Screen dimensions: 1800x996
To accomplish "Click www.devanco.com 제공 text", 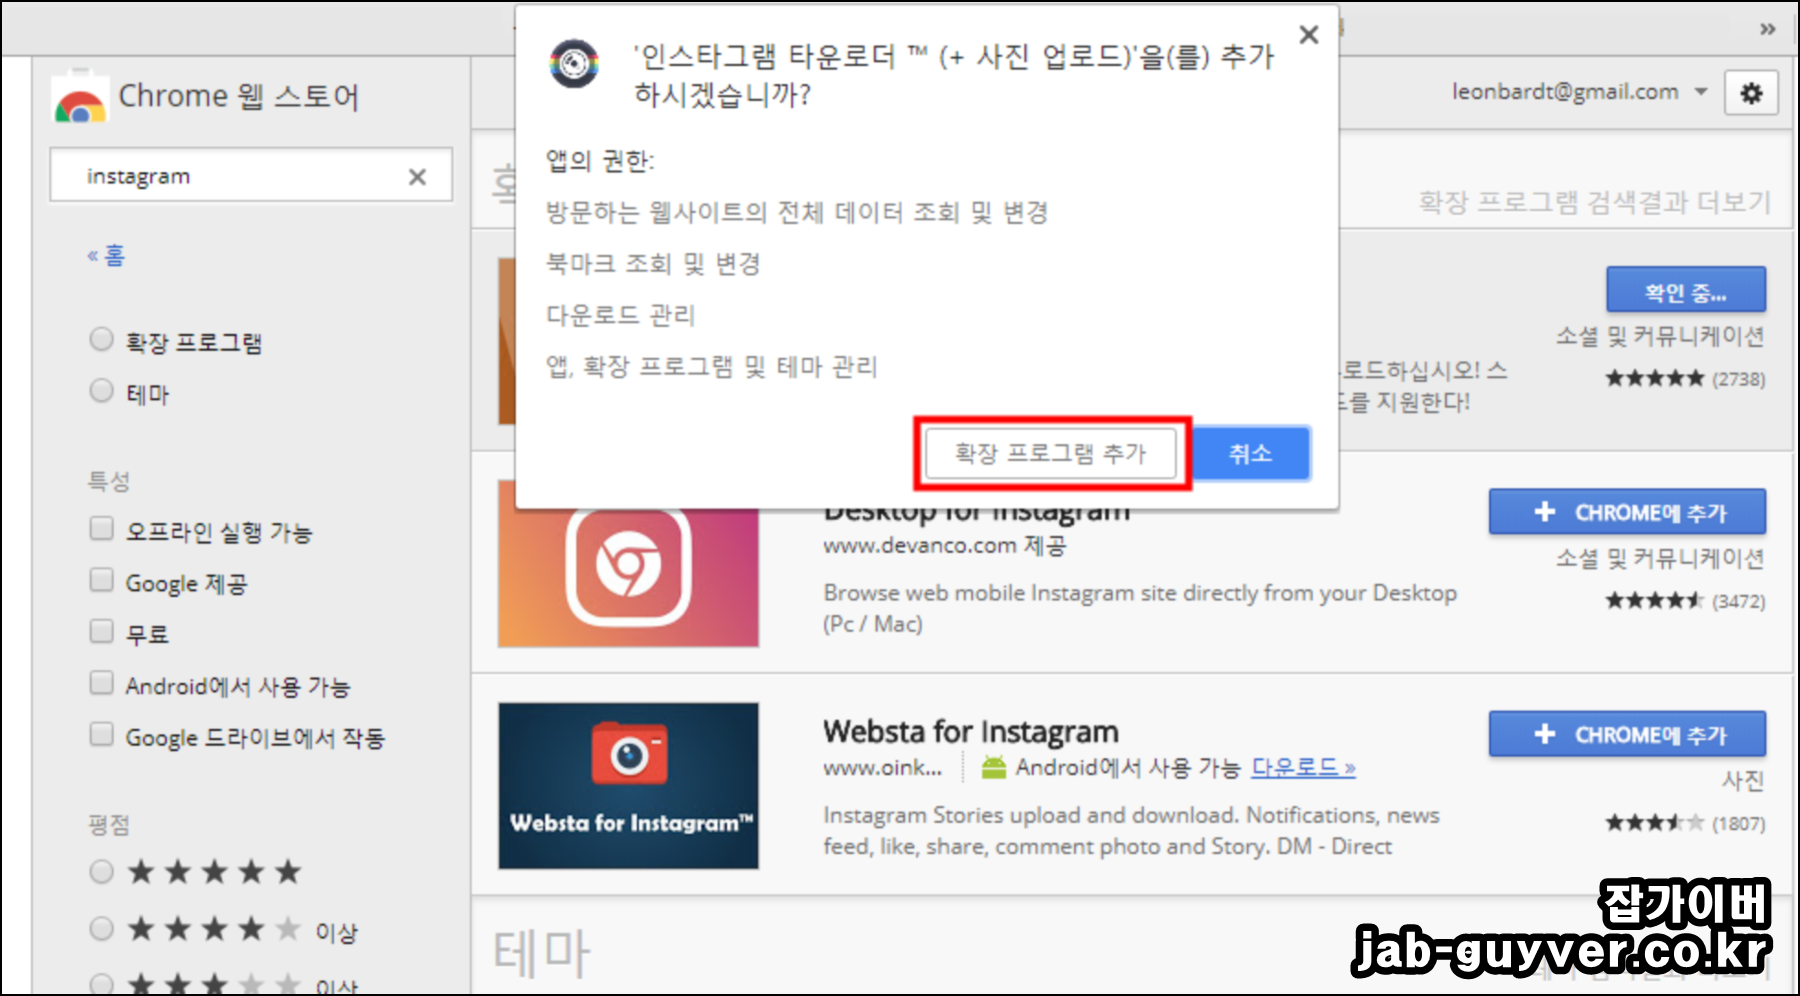I will tap(945, 546).
